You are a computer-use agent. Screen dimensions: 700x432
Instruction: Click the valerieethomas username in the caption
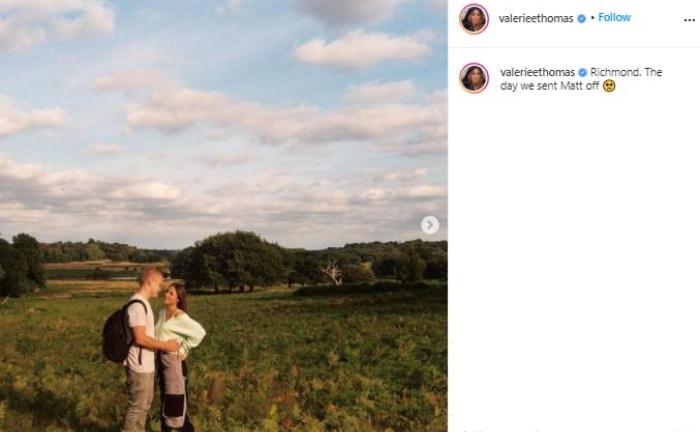point(536,73)
